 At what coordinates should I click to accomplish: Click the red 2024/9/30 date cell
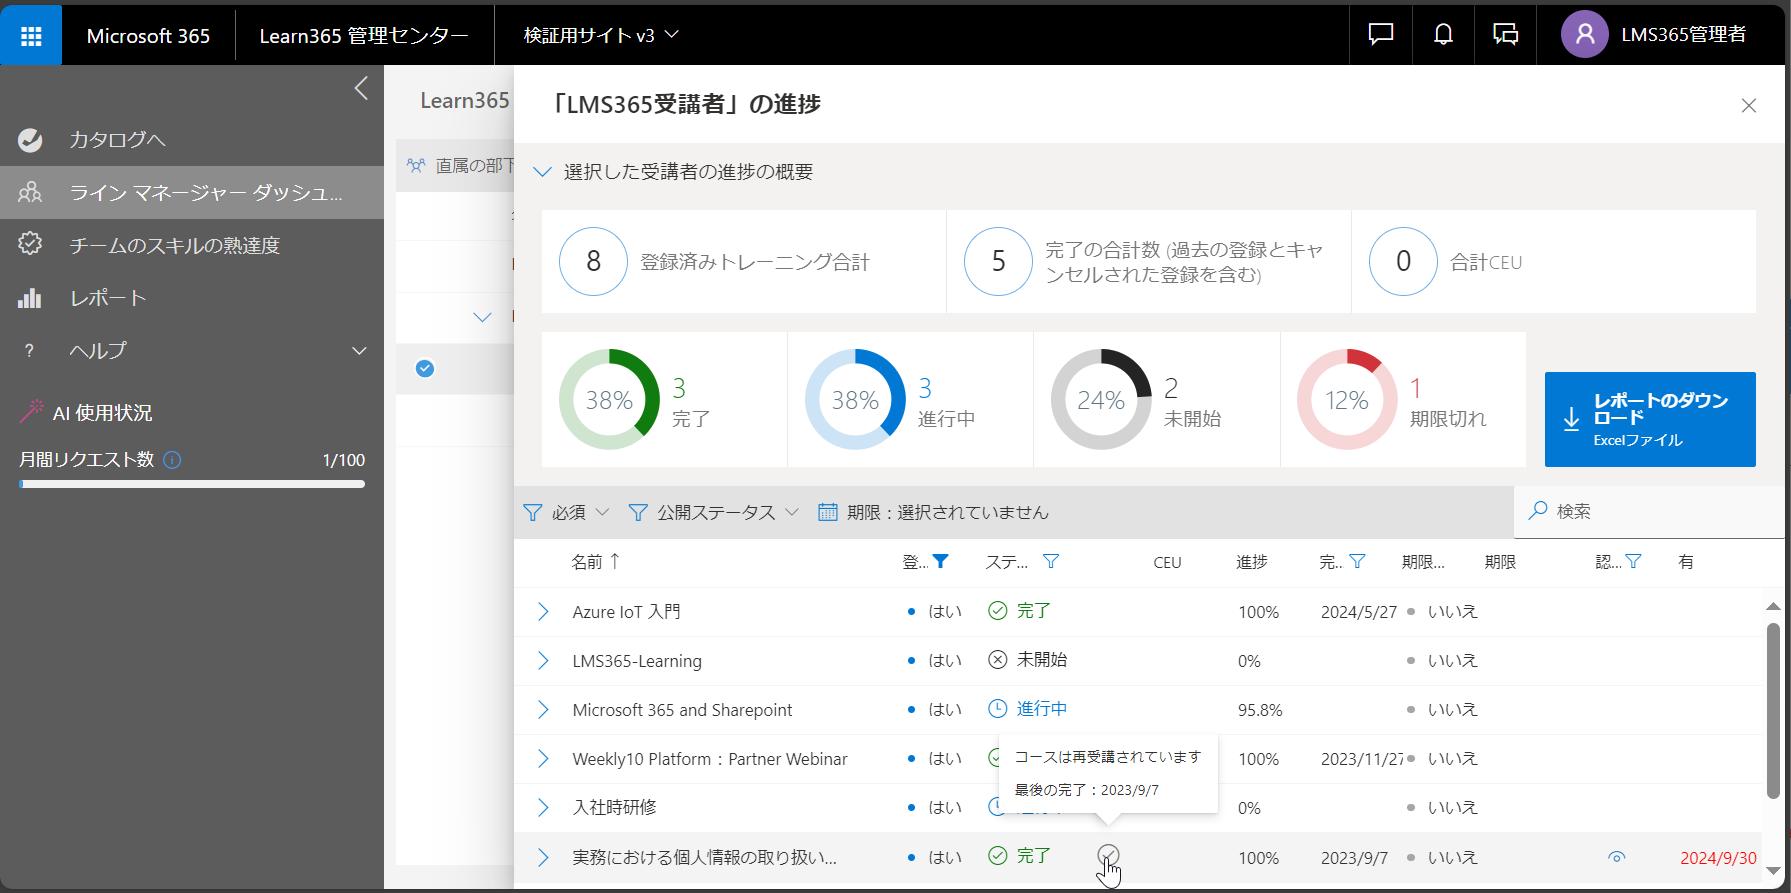coord(1718,858)
